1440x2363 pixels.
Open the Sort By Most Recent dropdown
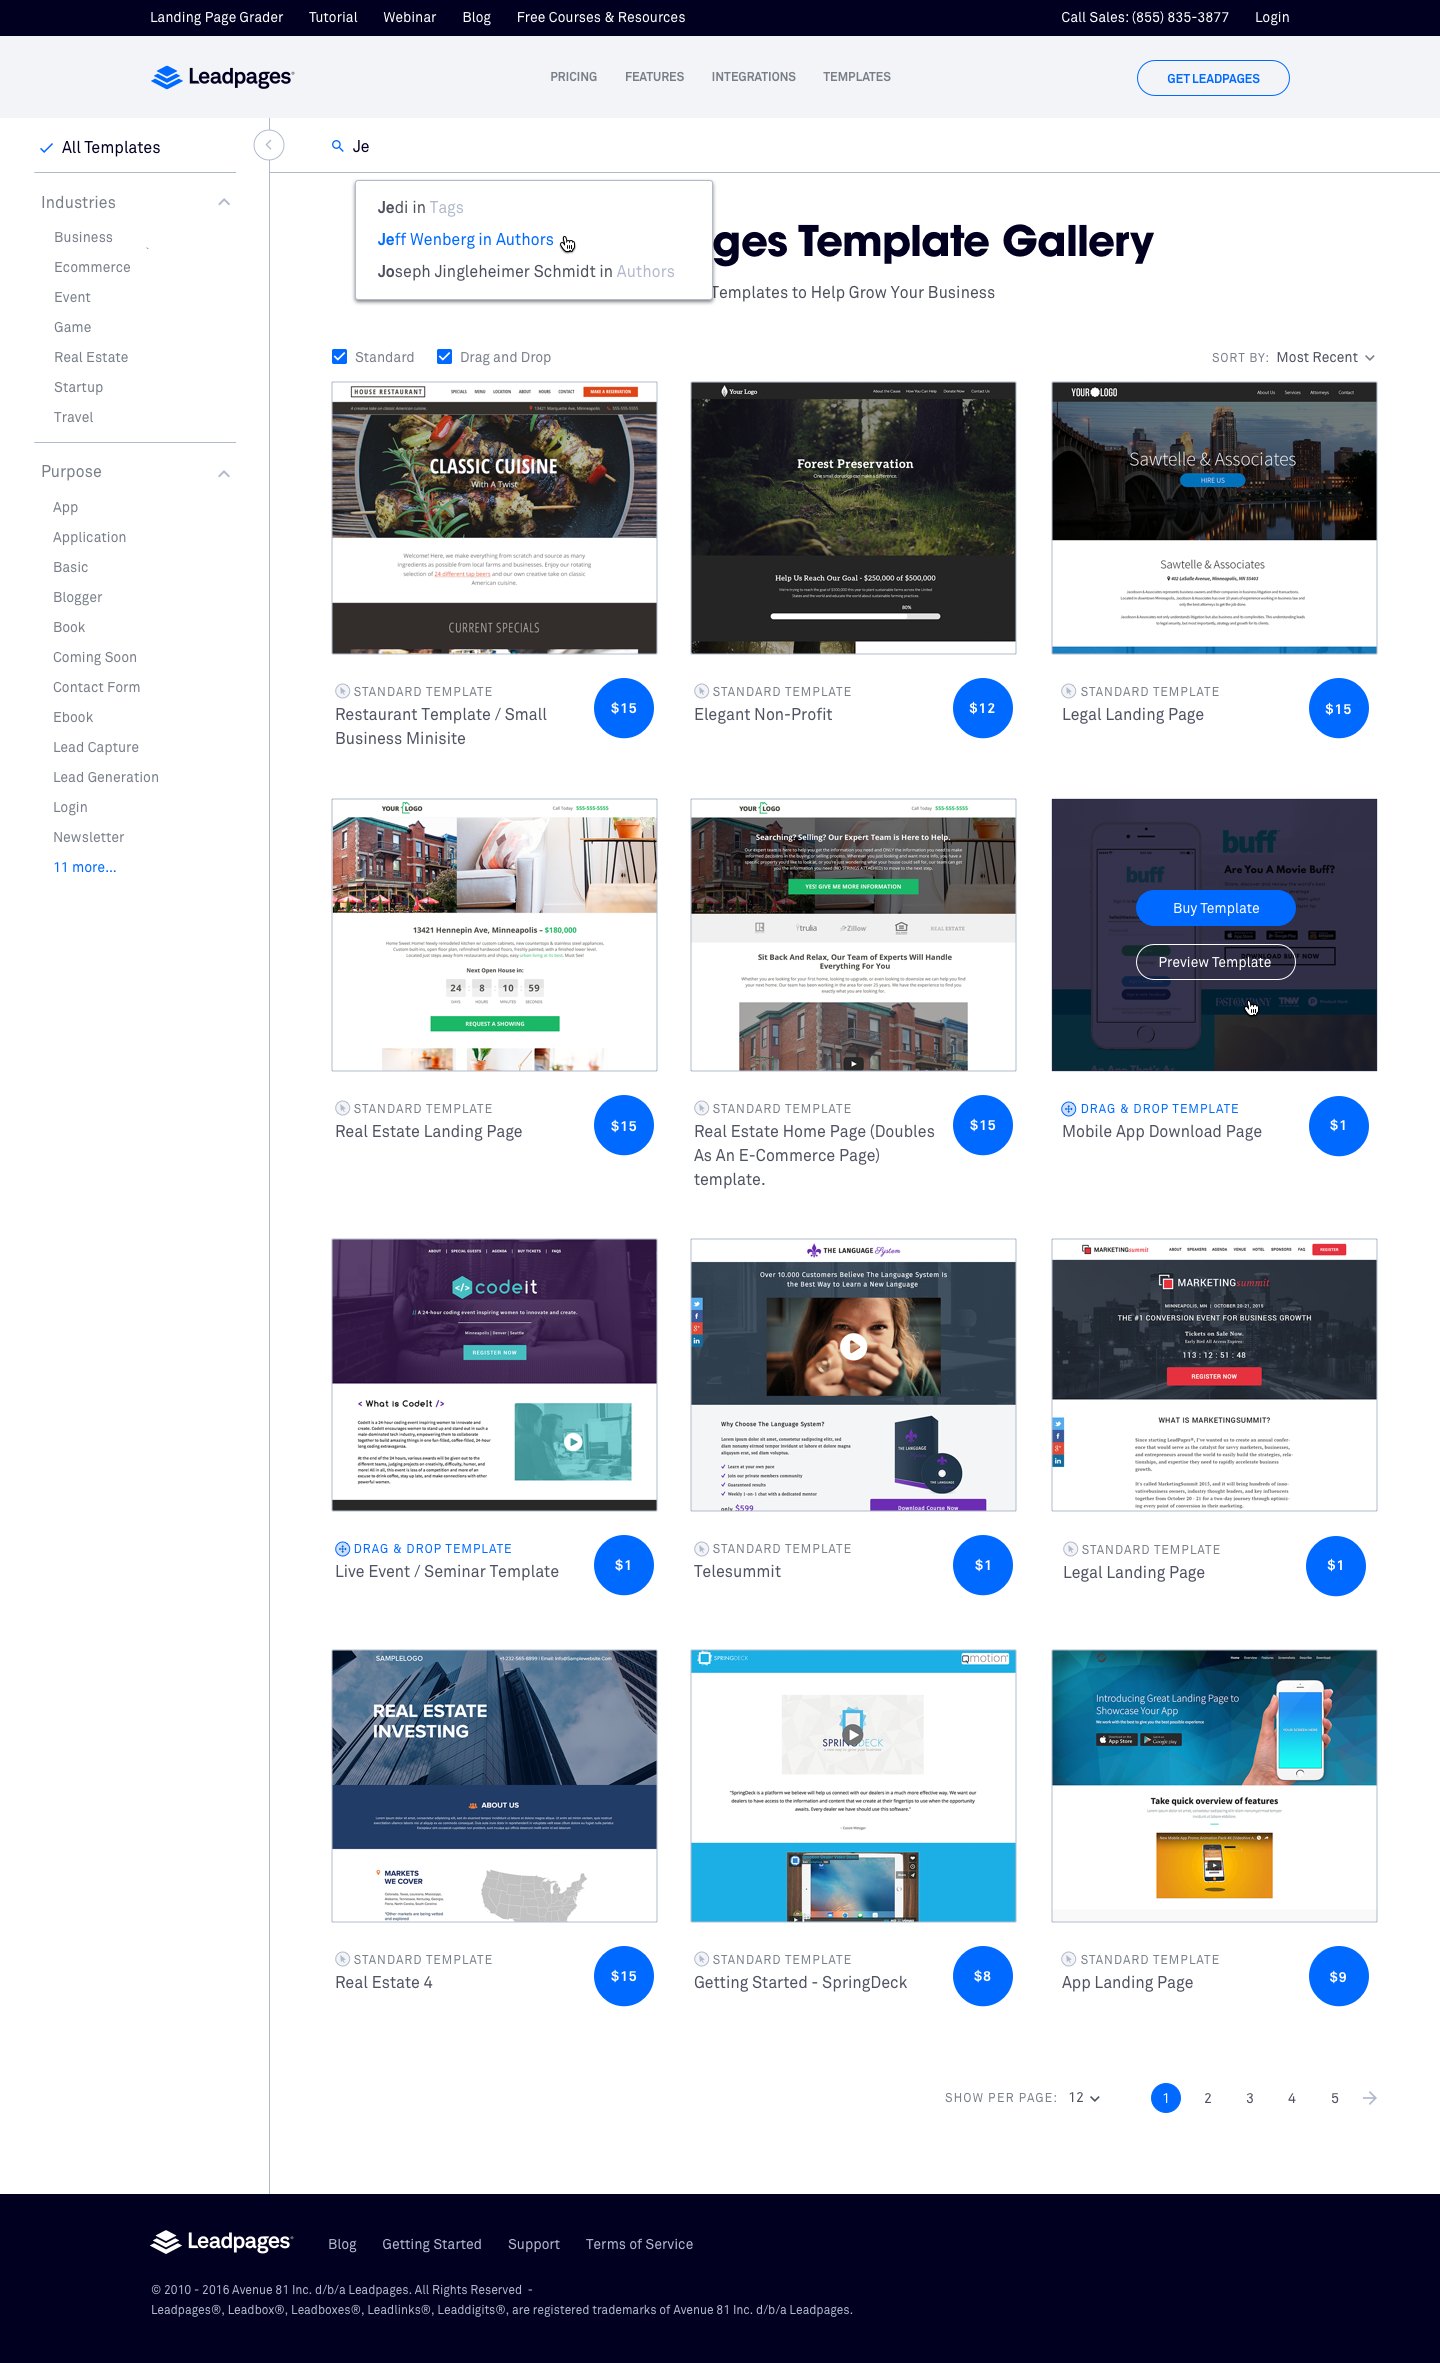(x=1325, y=357)
